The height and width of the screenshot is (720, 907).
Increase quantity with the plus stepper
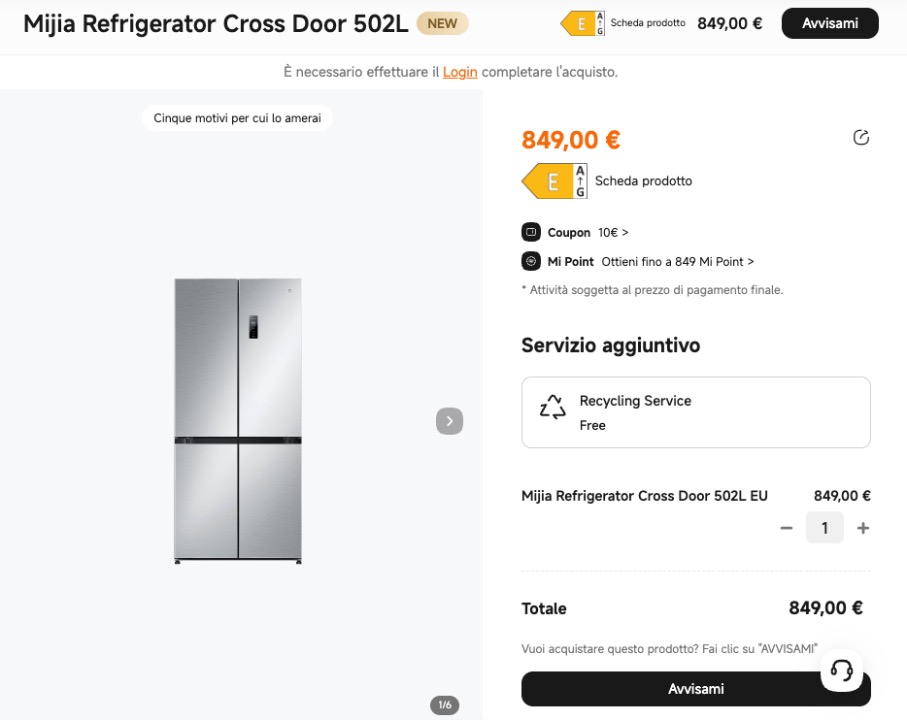click(x=864, y=527)
